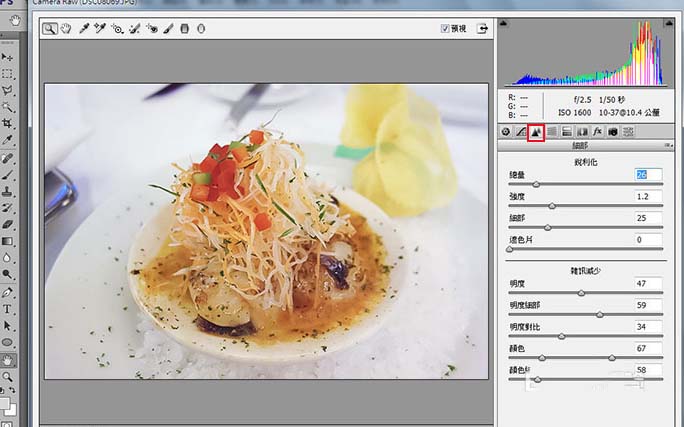The width and height of the screenshot is (684, 427).
Task: Open the Presets panel tab
Action: [628, 131]
